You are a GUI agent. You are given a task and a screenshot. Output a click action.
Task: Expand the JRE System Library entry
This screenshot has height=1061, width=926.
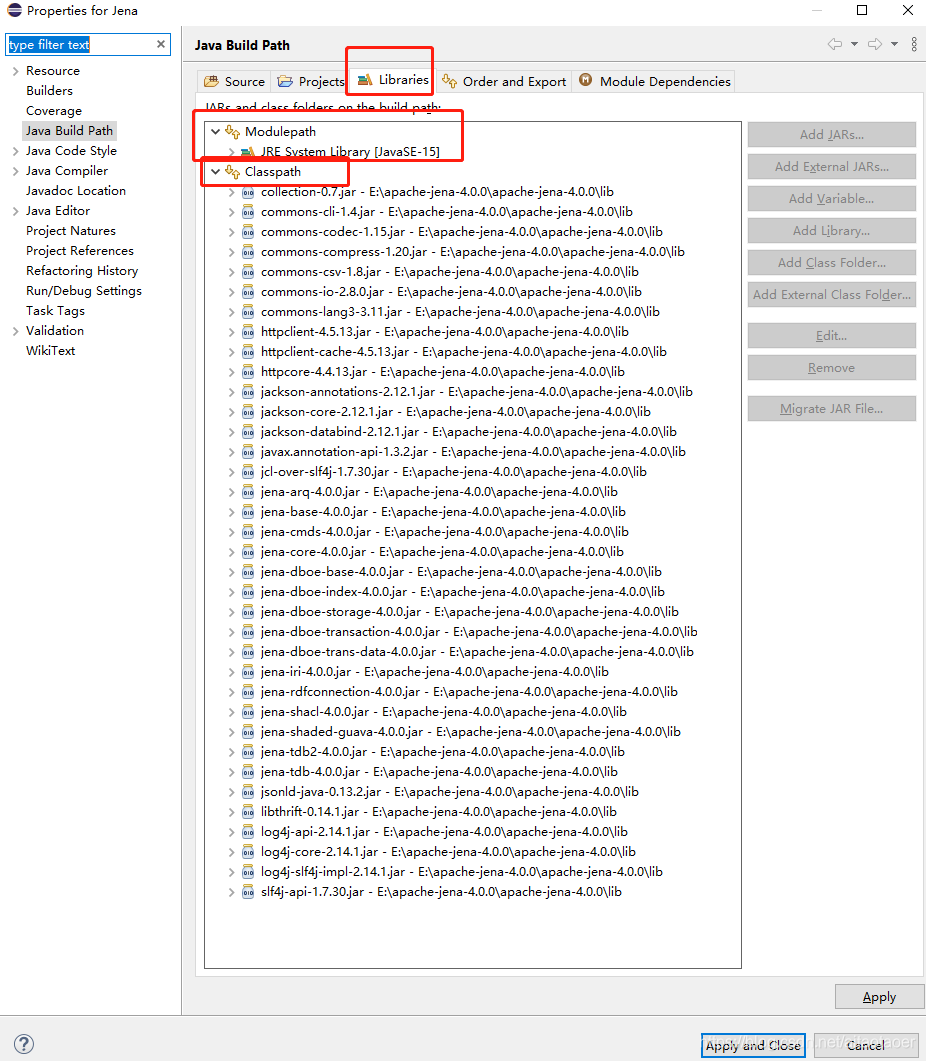pyautogui.click(x=232, y=152)
